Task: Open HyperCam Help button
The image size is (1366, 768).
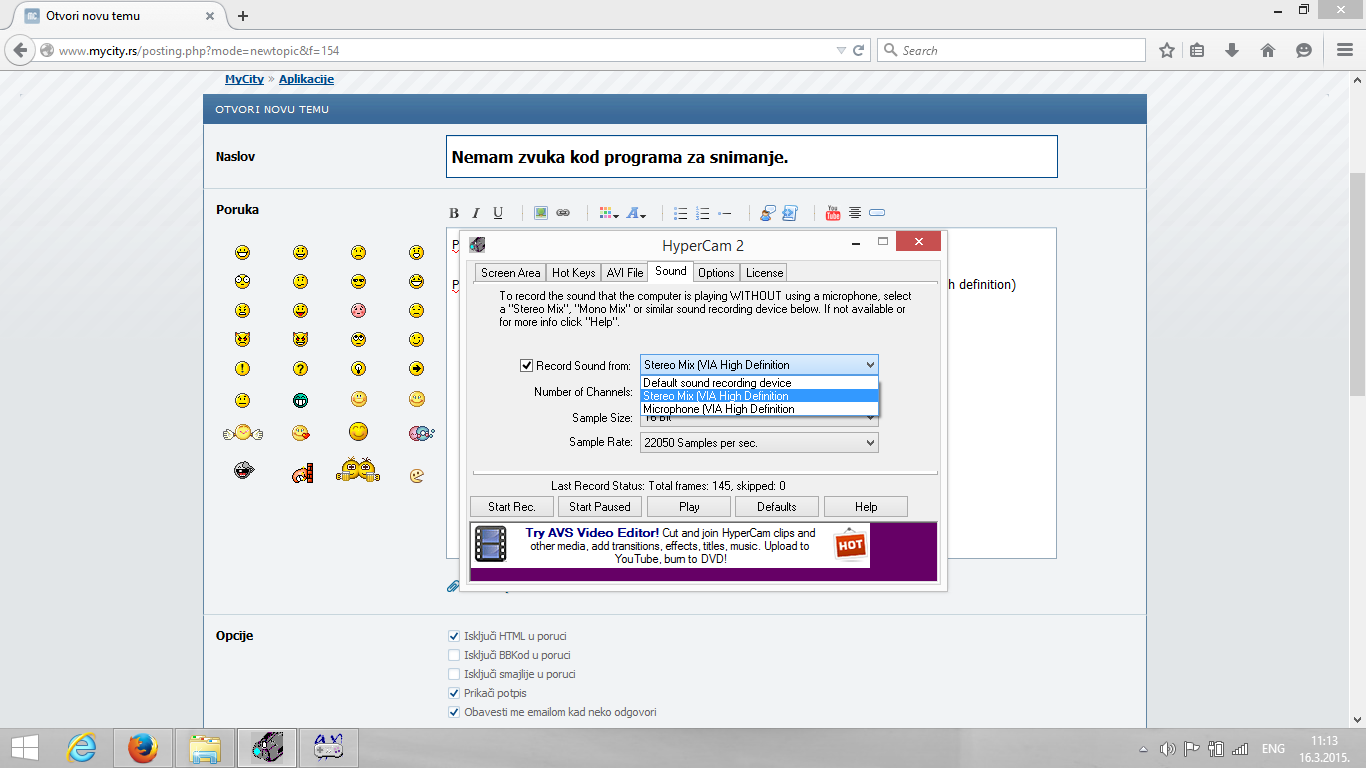Action: click(866, 507)
